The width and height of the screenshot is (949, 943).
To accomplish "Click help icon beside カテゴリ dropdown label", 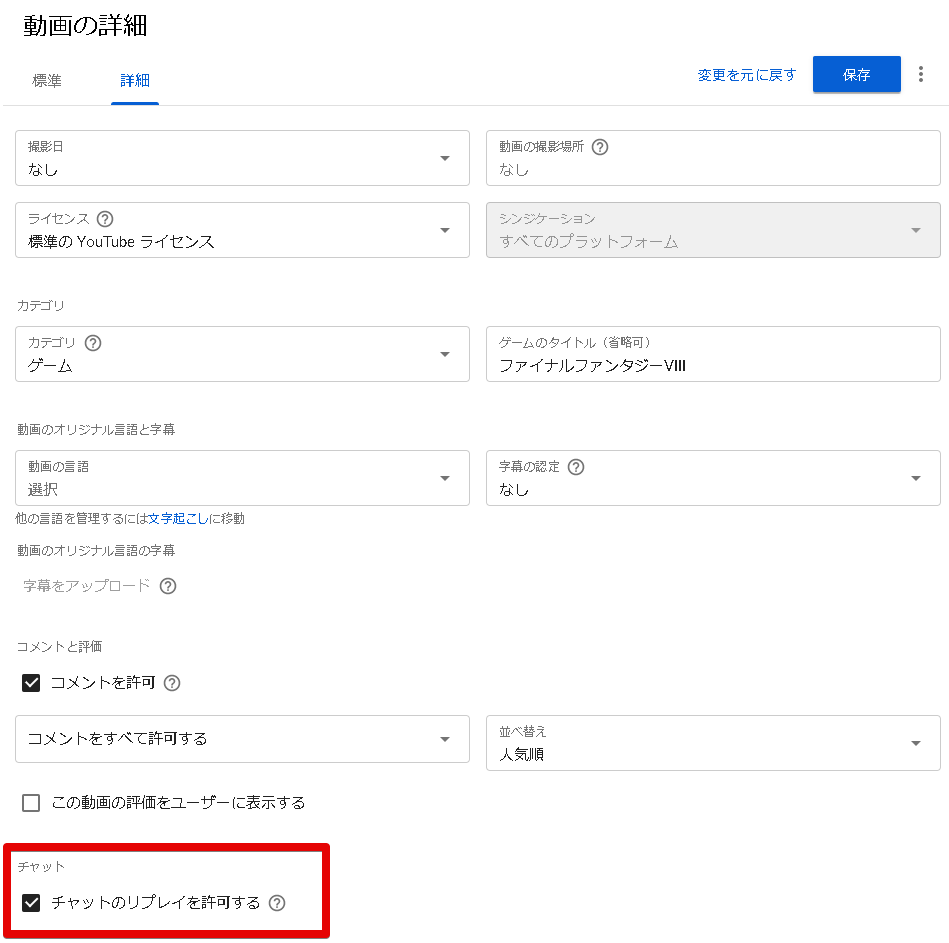I will (x=93, y=343).
